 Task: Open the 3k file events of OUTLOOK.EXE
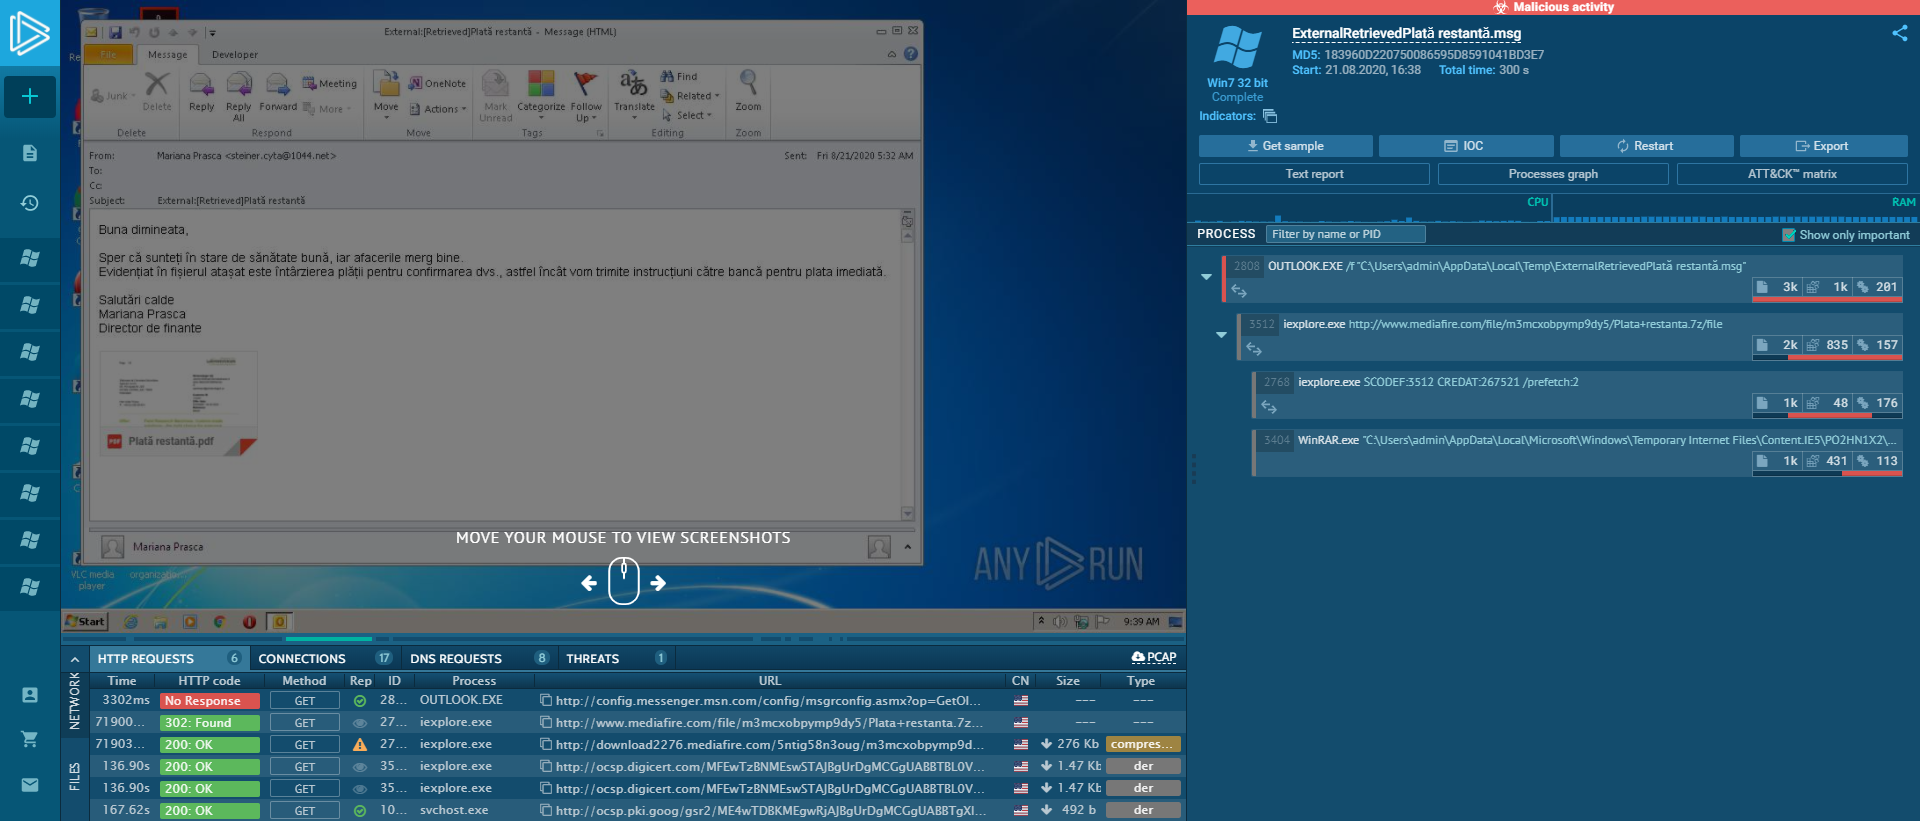[x=1779, y=287]
